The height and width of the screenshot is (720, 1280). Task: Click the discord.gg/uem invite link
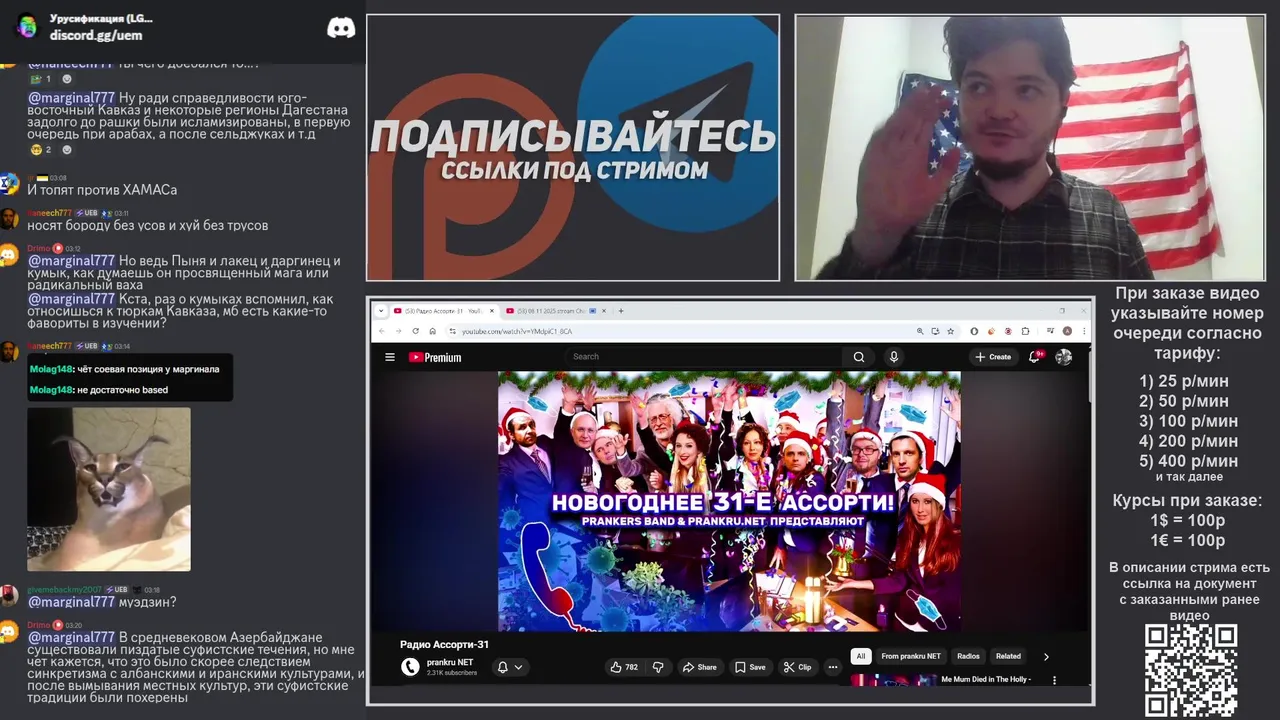click(x=96, y=35)
